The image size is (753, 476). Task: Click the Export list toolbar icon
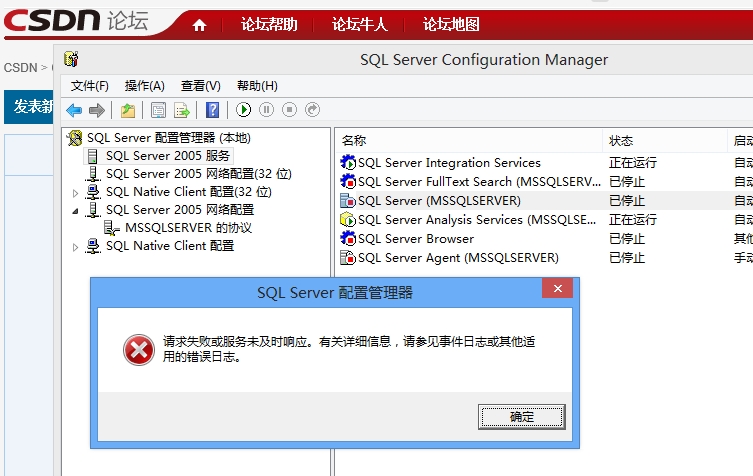[x=182, y=110]
